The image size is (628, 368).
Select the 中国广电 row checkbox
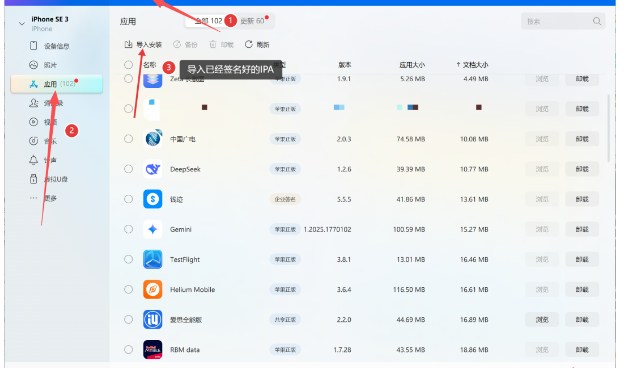click(x=128, y=139)
